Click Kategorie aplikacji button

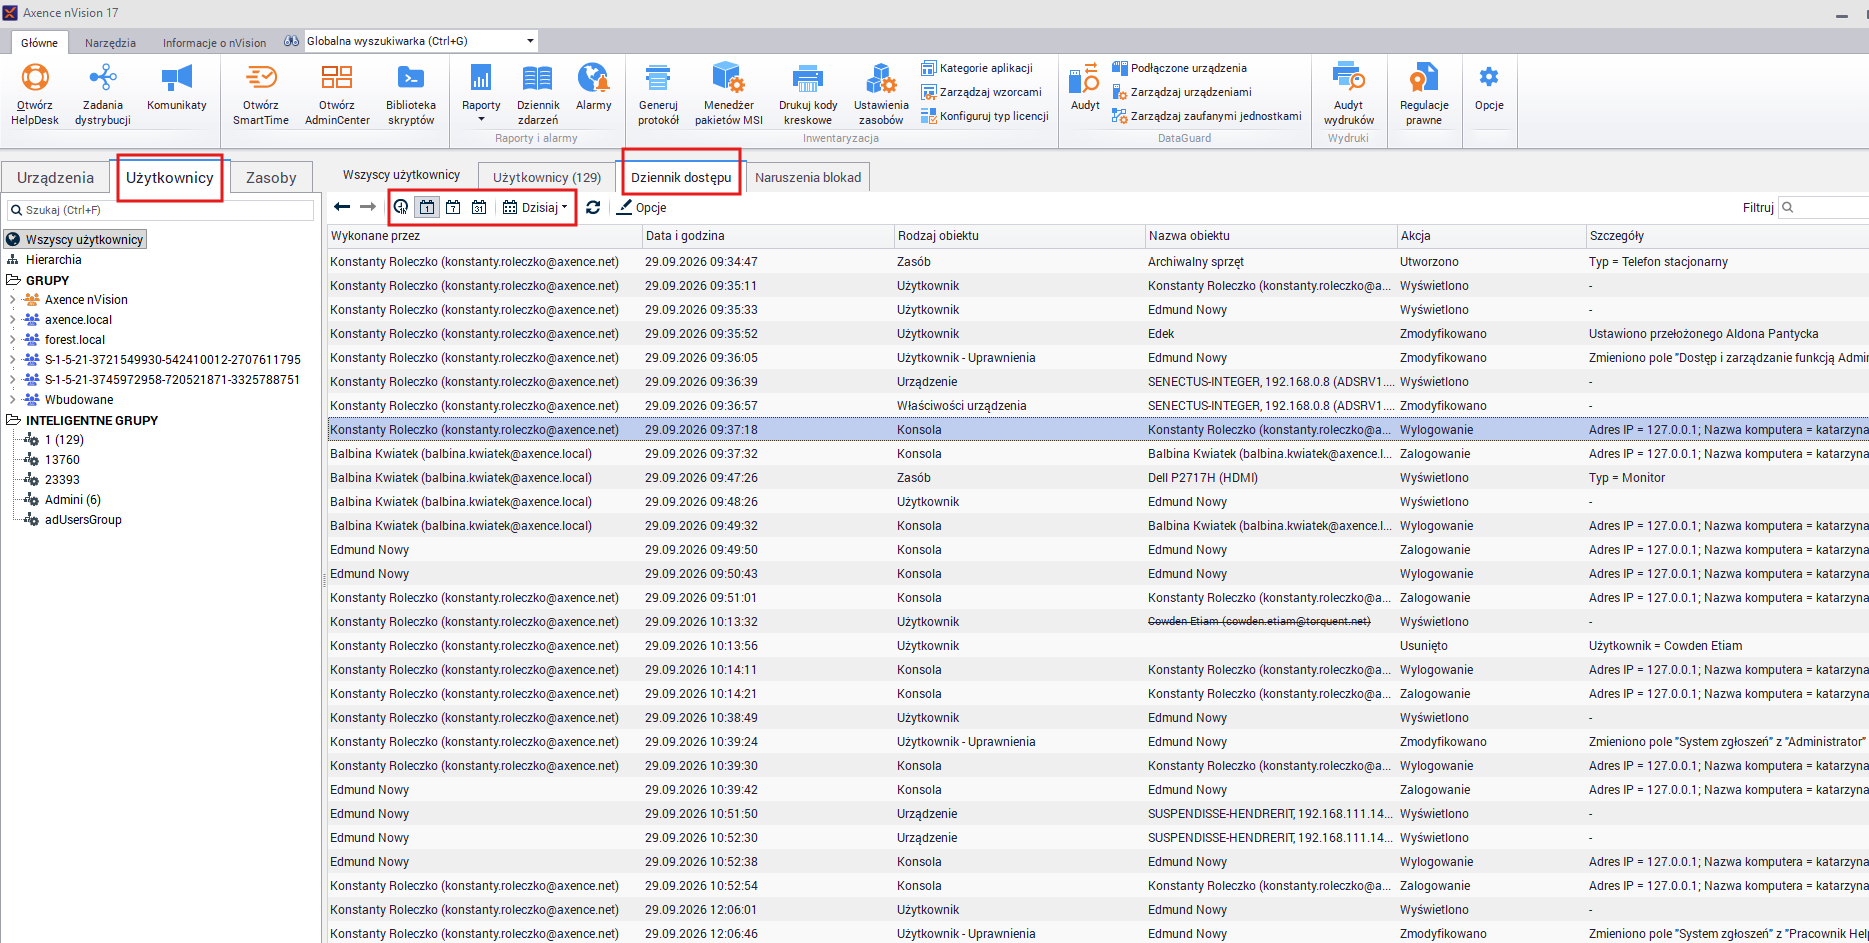pos(977,68)
